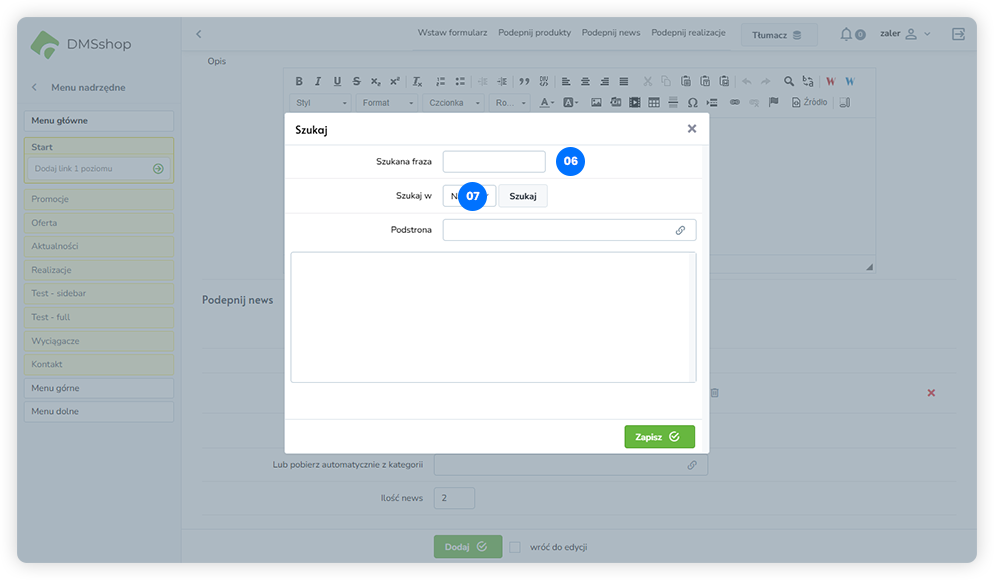
Task: Click the green arrow next to Dodaj link 1 poziomu
Action: 158,169
